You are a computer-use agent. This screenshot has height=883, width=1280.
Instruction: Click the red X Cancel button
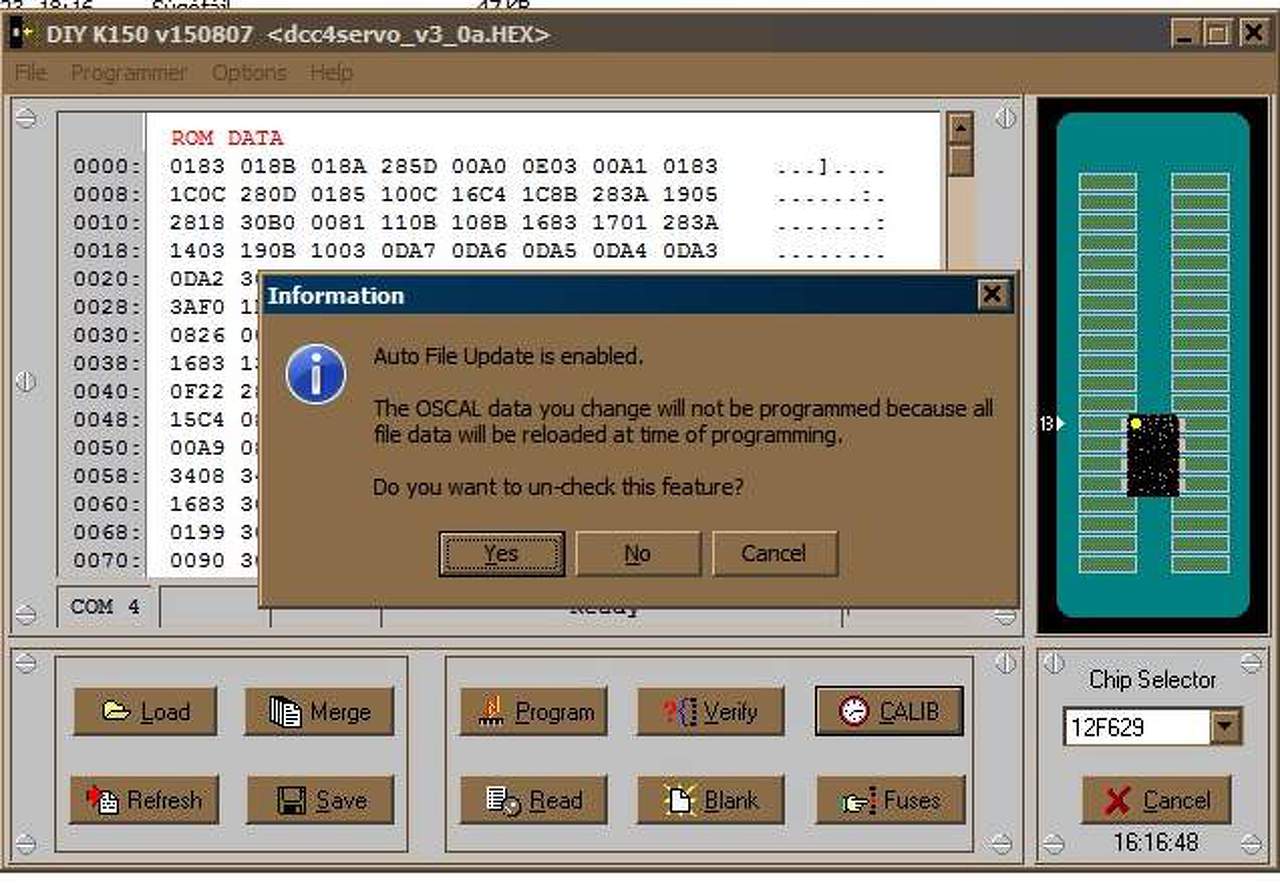[1156, 800]
